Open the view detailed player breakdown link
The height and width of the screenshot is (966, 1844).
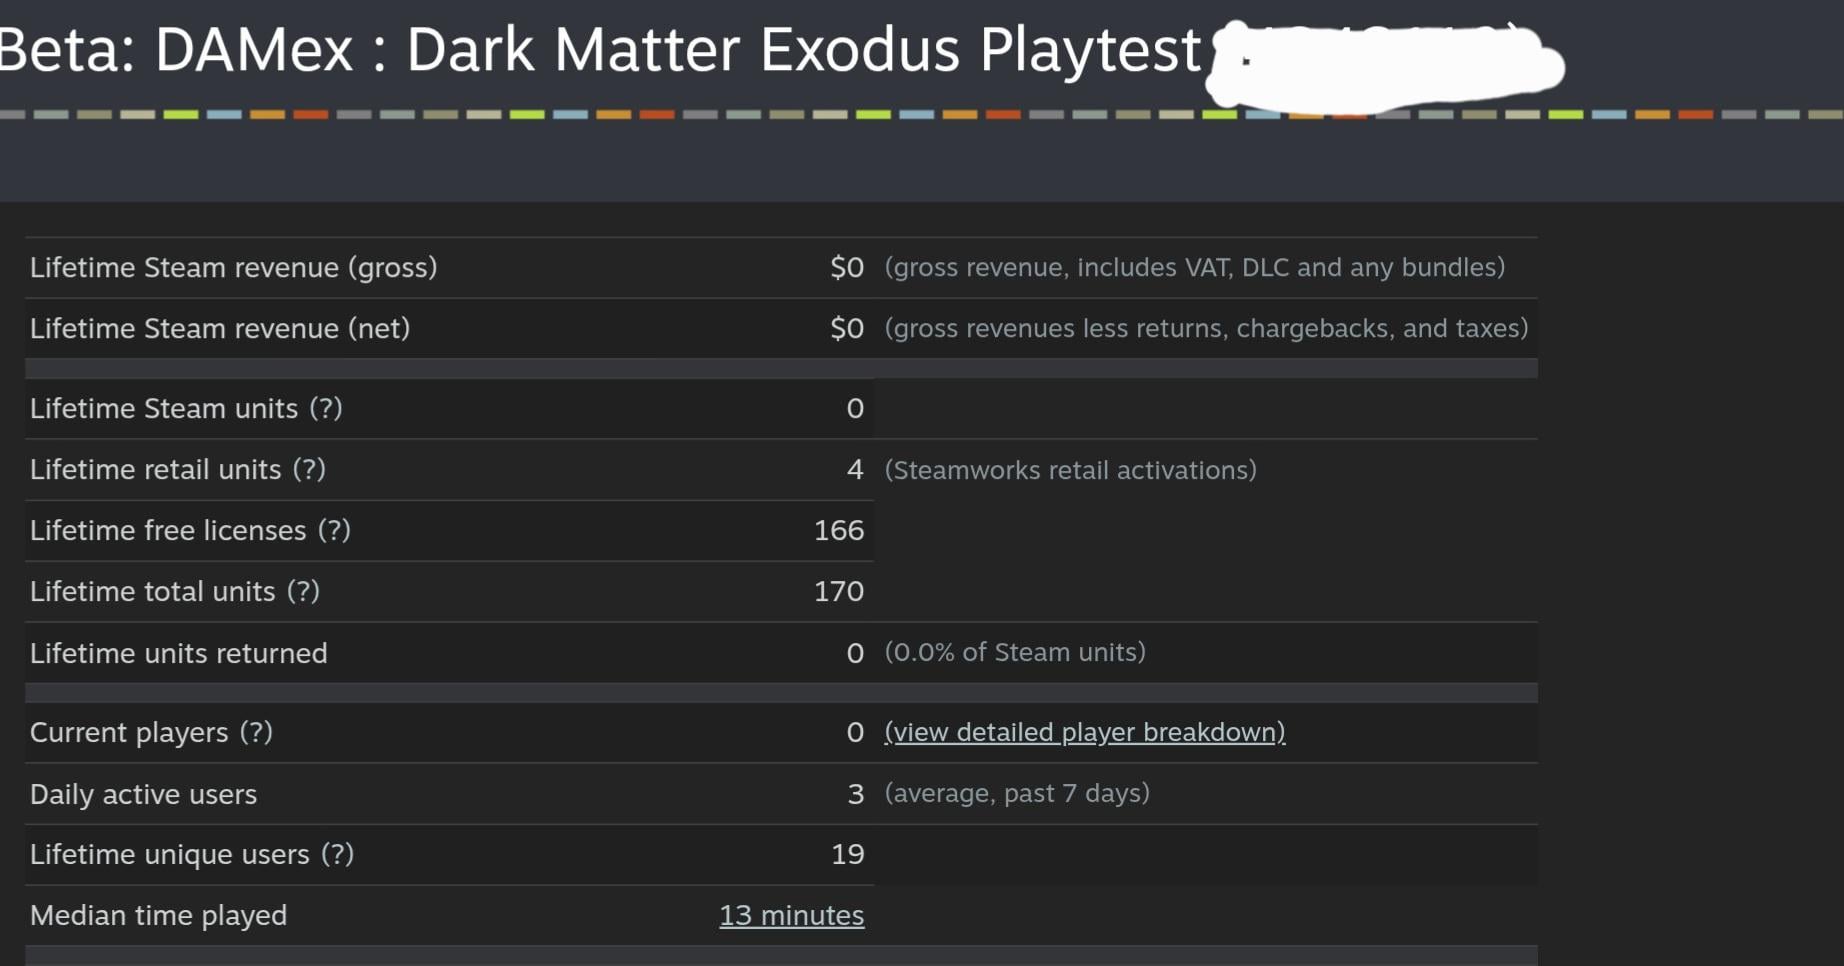point(1085,732)
